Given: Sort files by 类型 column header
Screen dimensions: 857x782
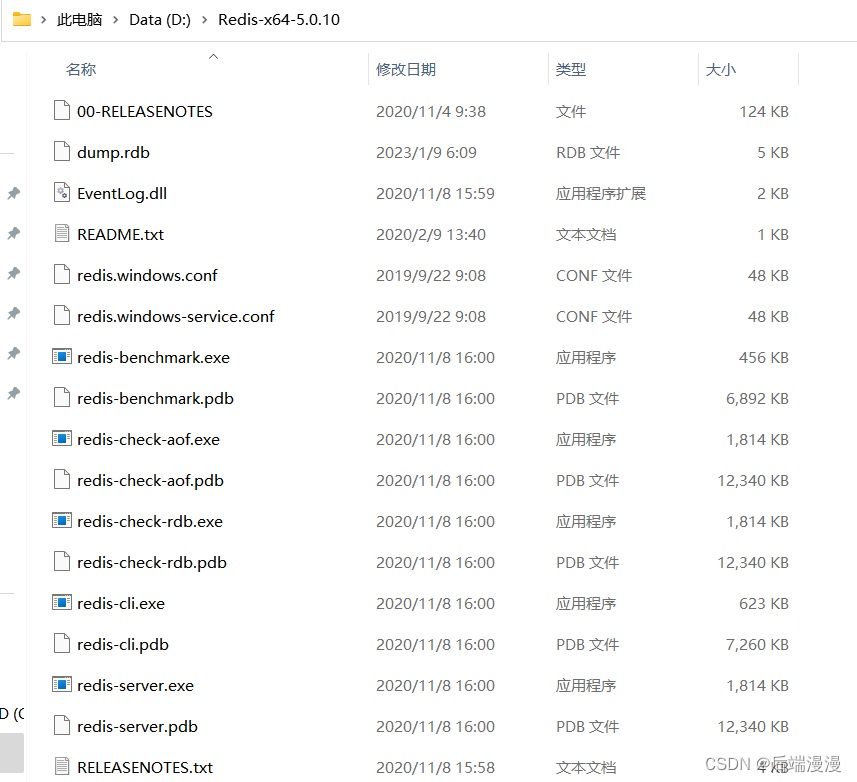Looking at the screenshot, I should (571, 69).
